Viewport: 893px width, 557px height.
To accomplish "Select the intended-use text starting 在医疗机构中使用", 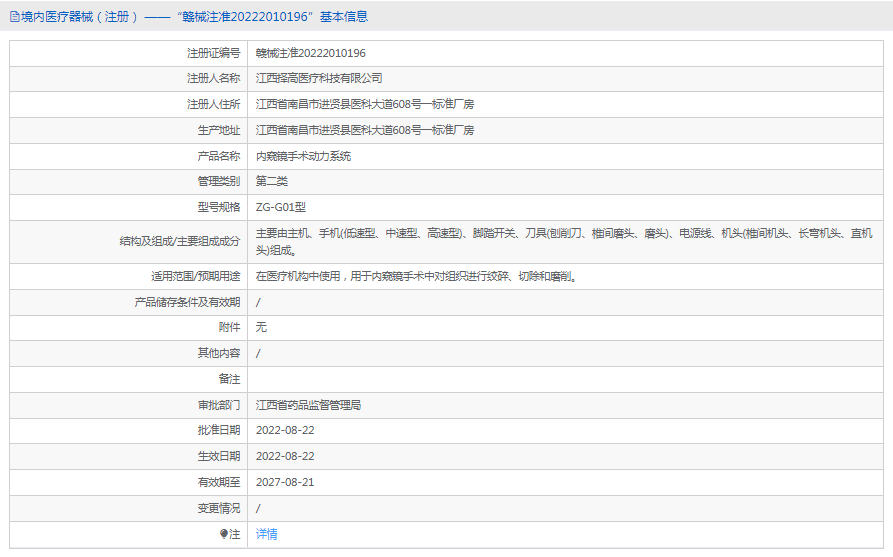I will (x=417, y=276).
